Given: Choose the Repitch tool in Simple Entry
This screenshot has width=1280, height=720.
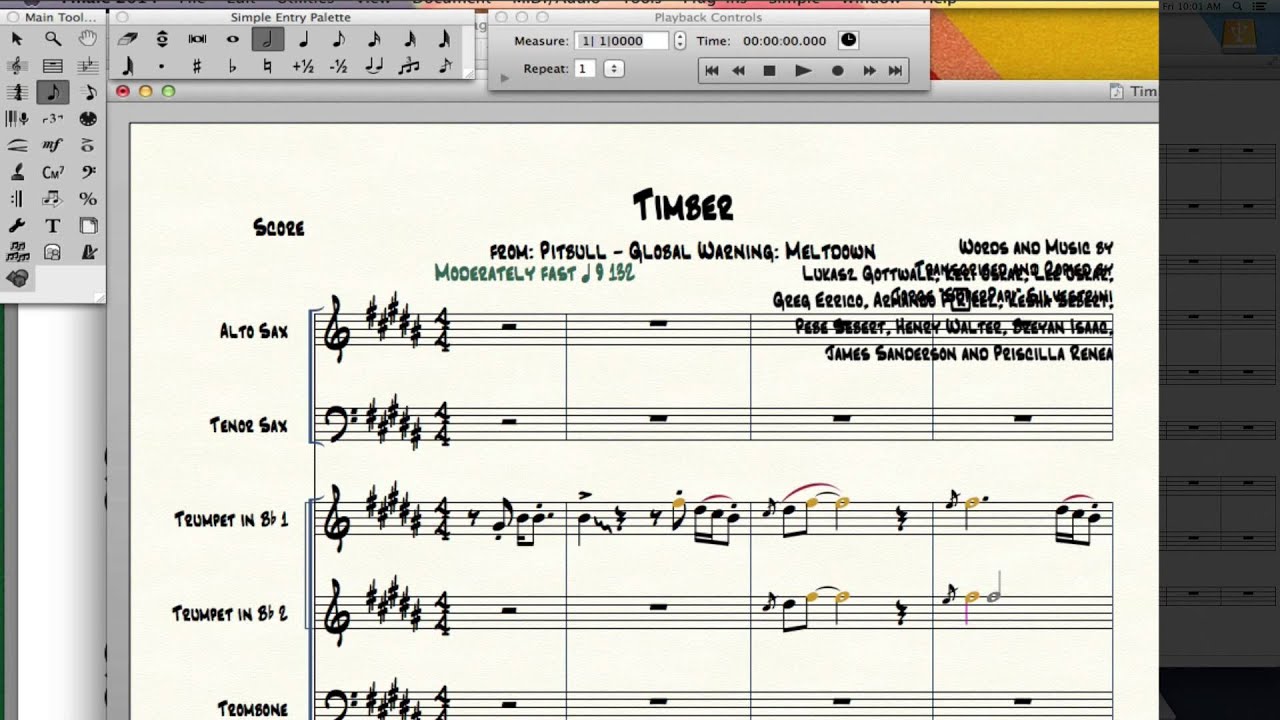Looking at the screenshot, I should point(161,39).
